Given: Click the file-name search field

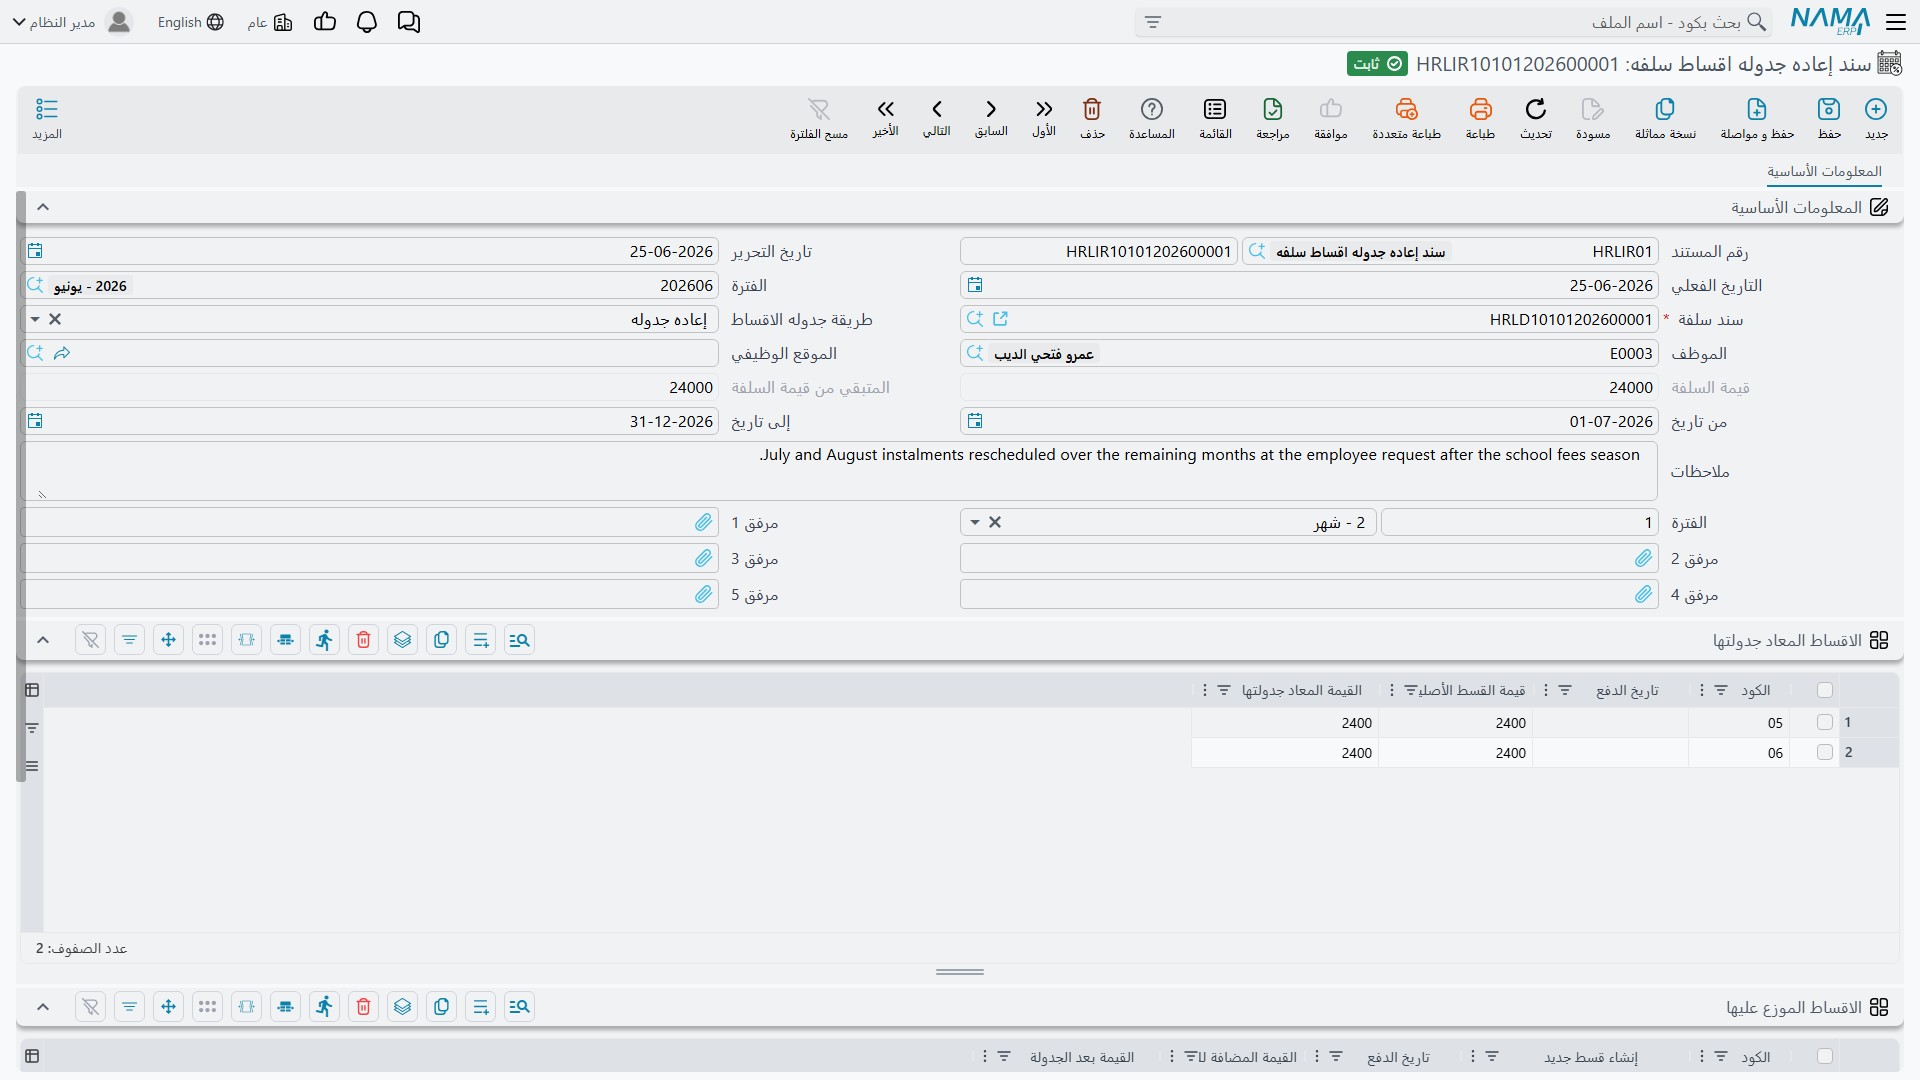Looking at the screenshot, I should click(x=1452, y=22).
